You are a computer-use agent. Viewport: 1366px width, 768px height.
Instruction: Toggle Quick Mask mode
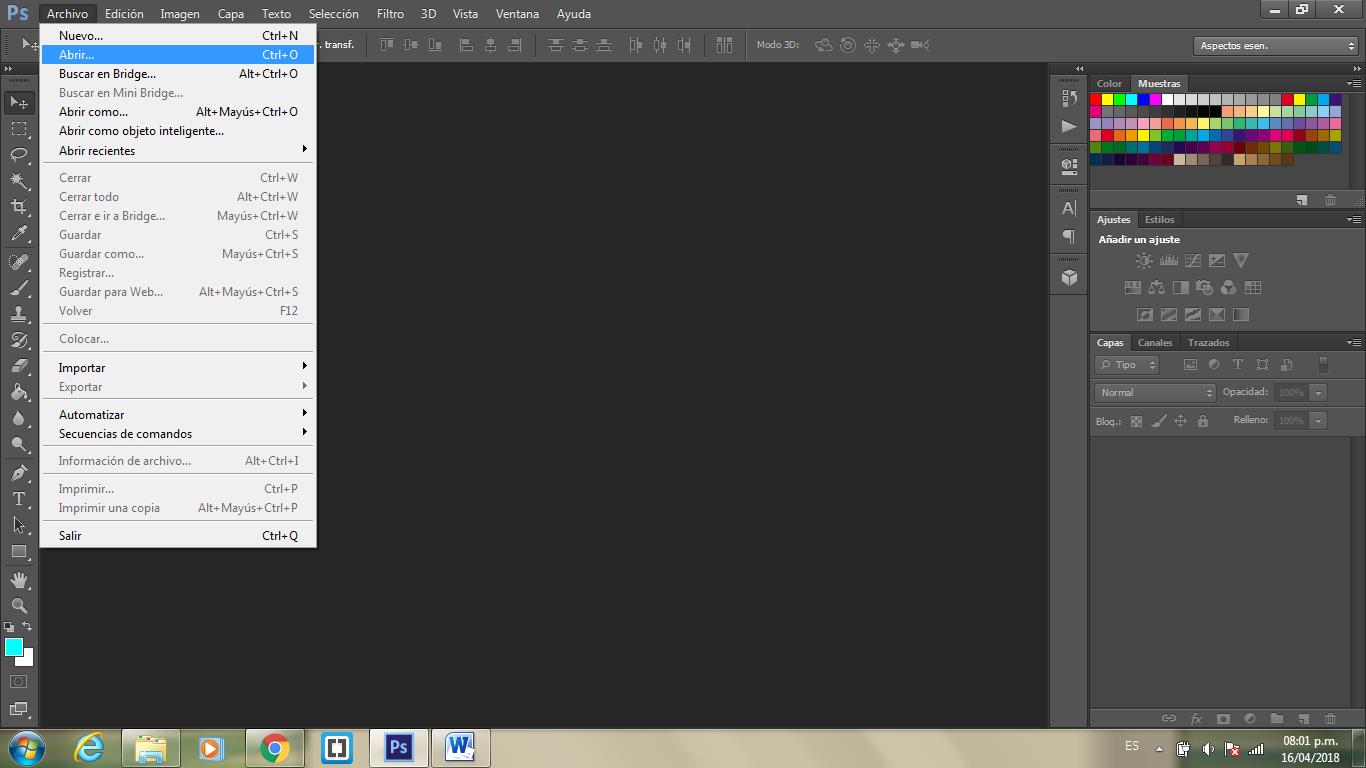19,682
